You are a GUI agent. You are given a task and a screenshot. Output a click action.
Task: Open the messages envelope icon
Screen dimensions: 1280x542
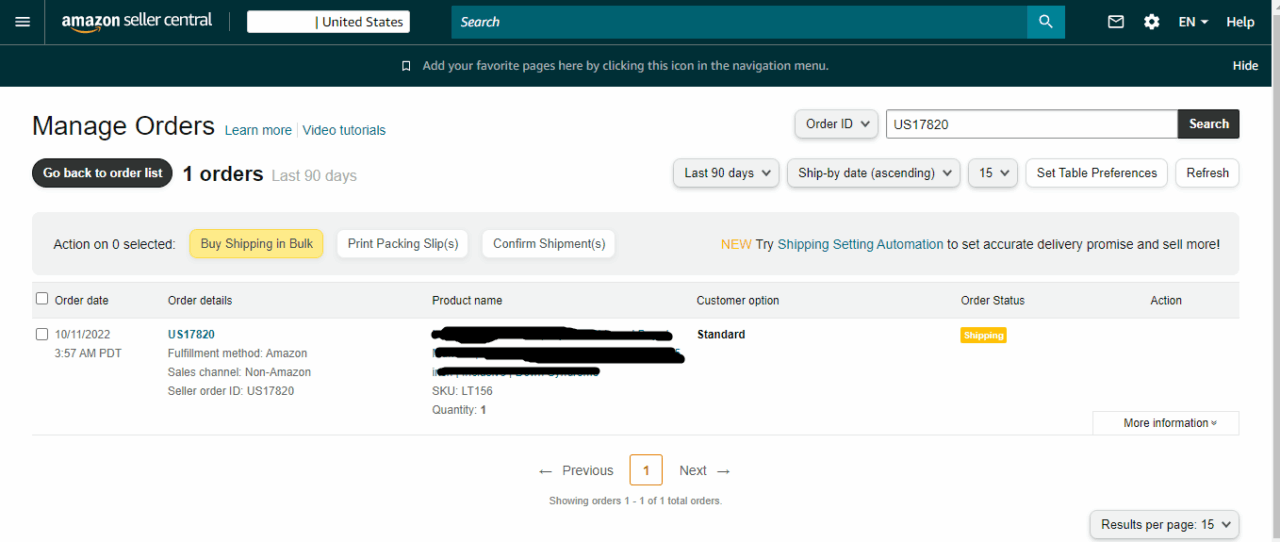(1116, 22)
